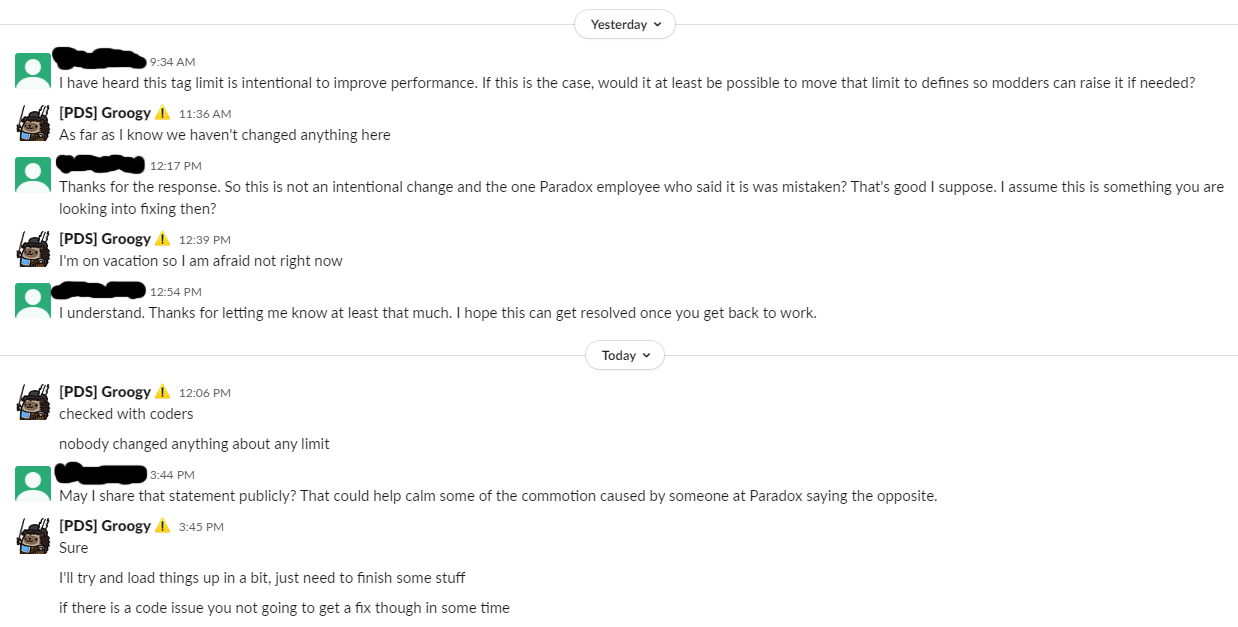Image resolution: width=1238 pixels, height=627 pixels.
Task: Click the 12:17 PM message timestamp
Action: point(176,166)
